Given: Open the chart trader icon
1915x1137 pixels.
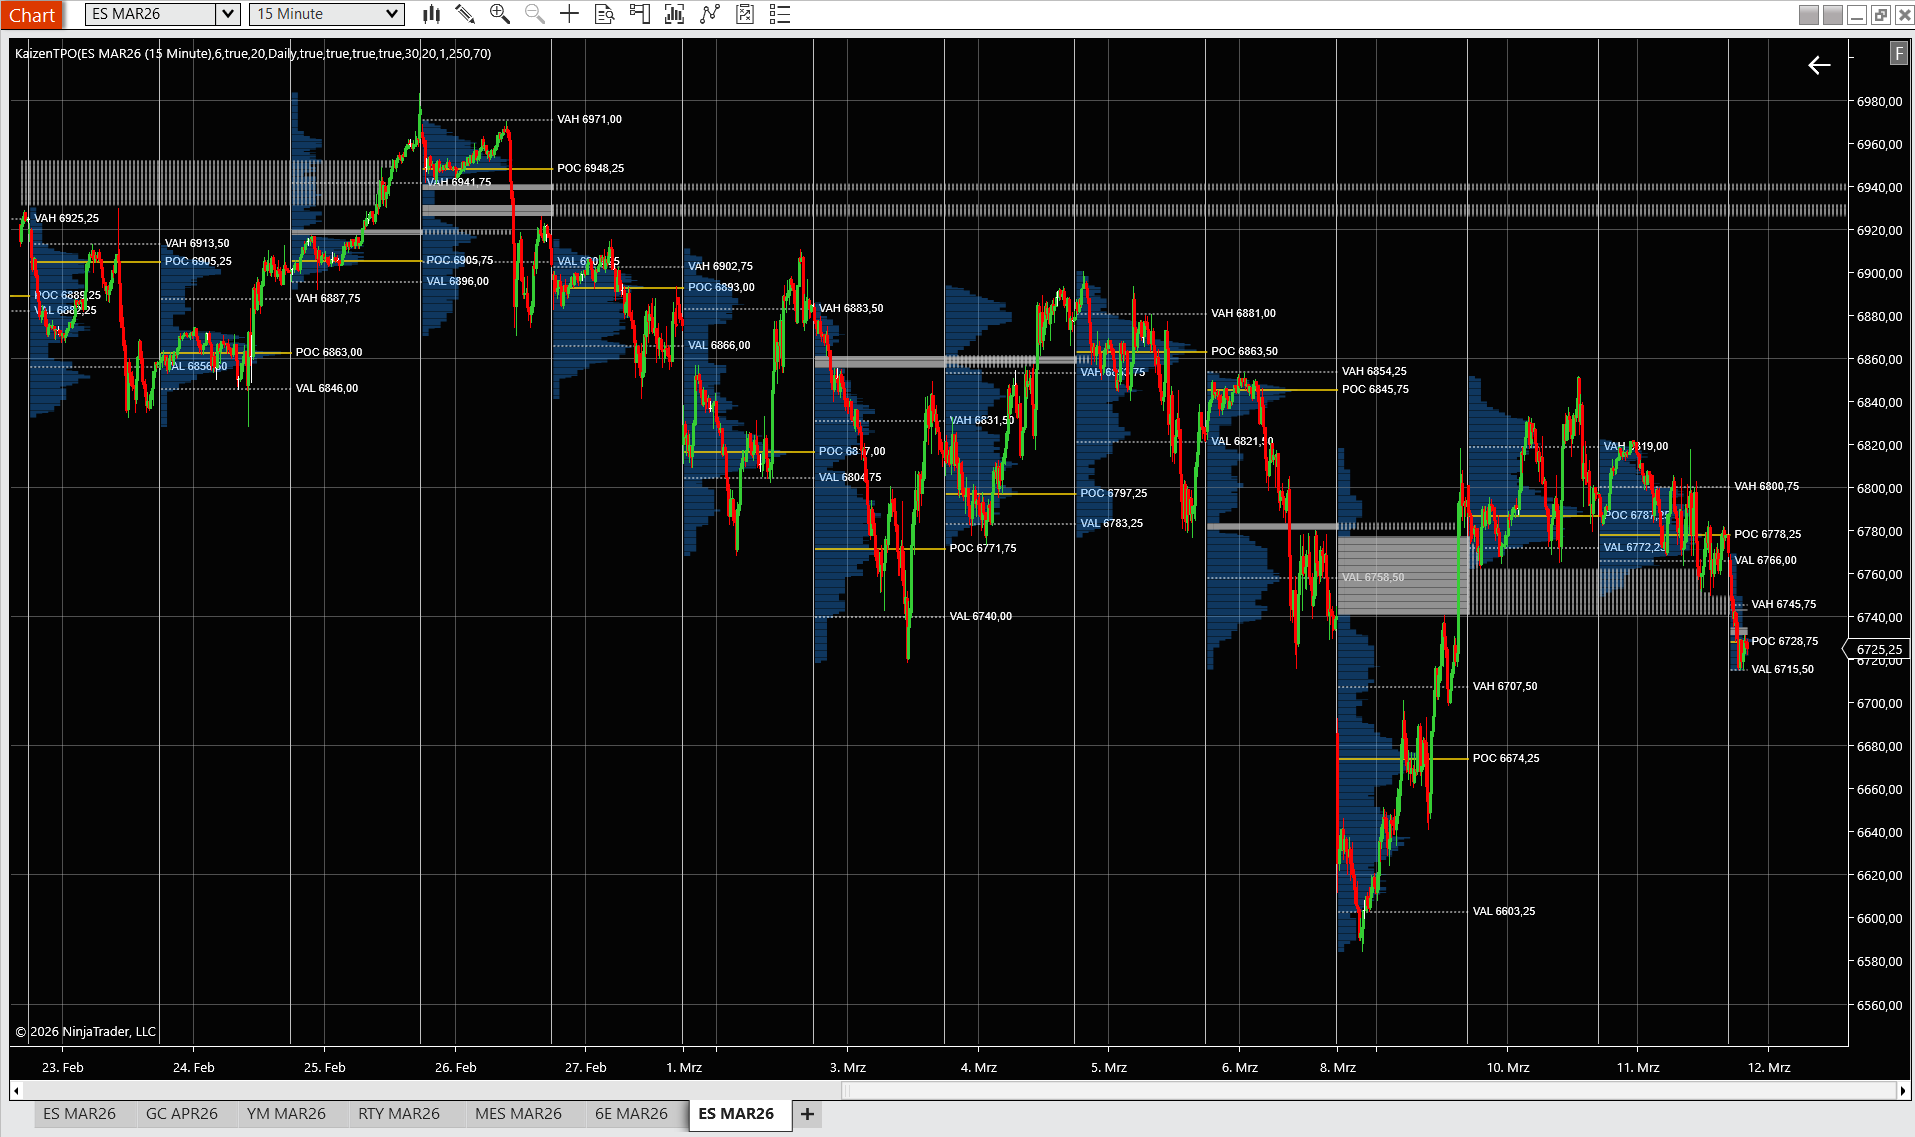Looking at the screenshot, I should pos(639,14).
